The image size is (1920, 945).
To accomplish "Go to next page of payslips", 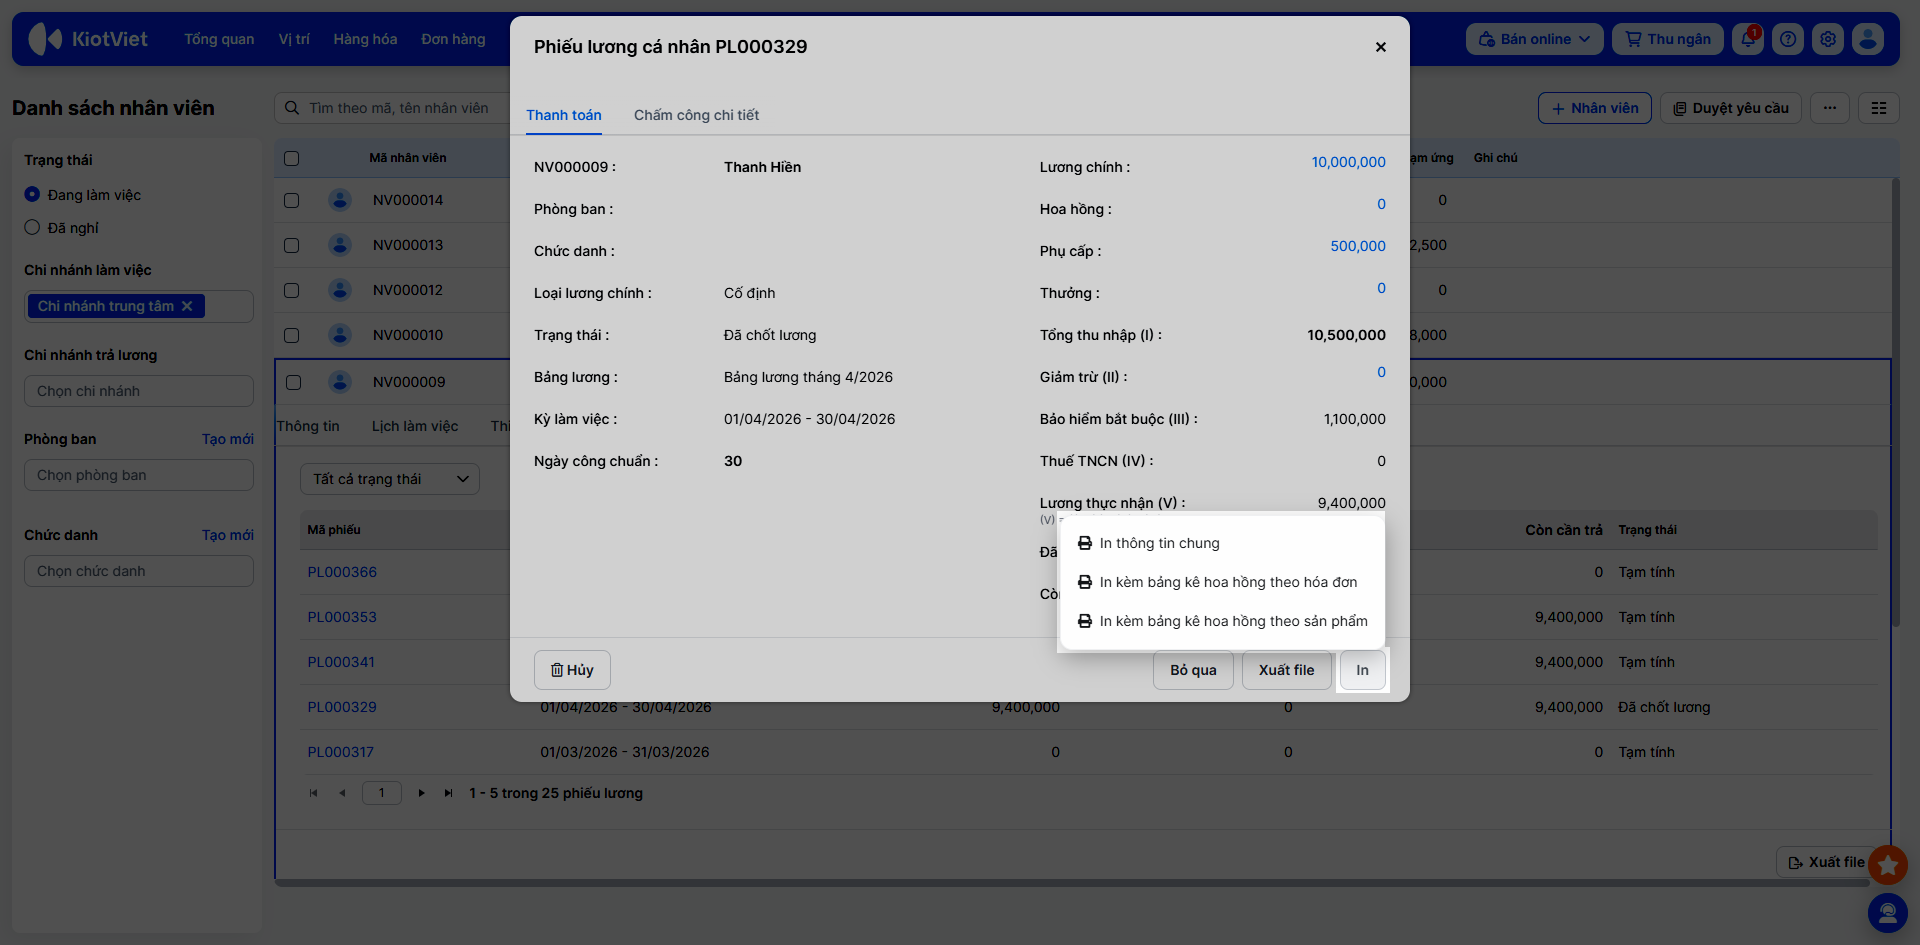I will 421,793.
